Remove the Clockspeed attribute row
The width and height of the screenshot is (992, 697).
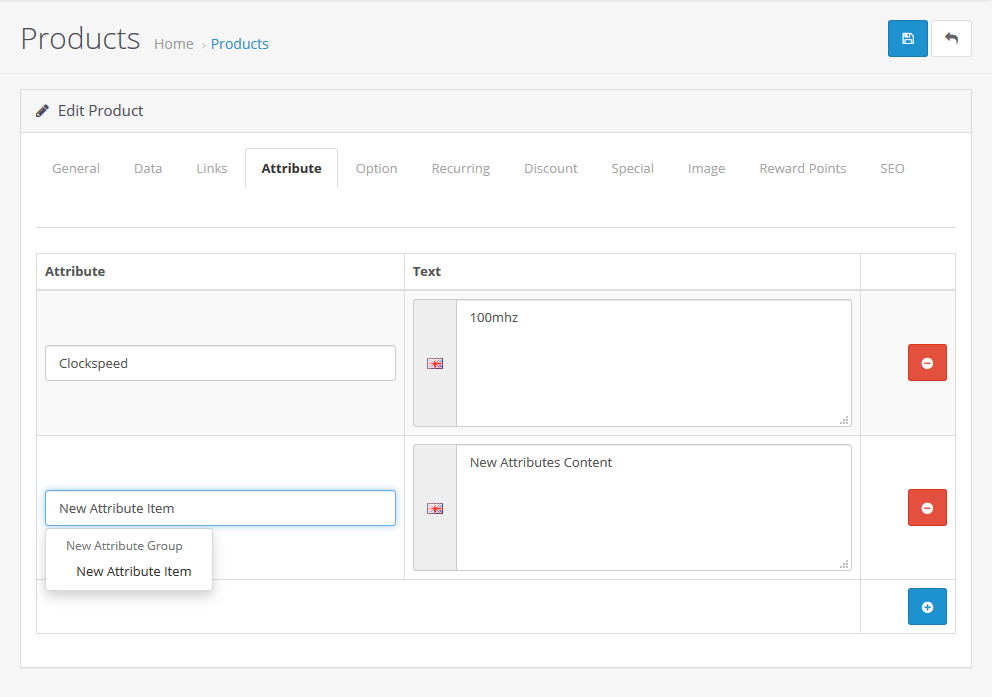[926, 362]
